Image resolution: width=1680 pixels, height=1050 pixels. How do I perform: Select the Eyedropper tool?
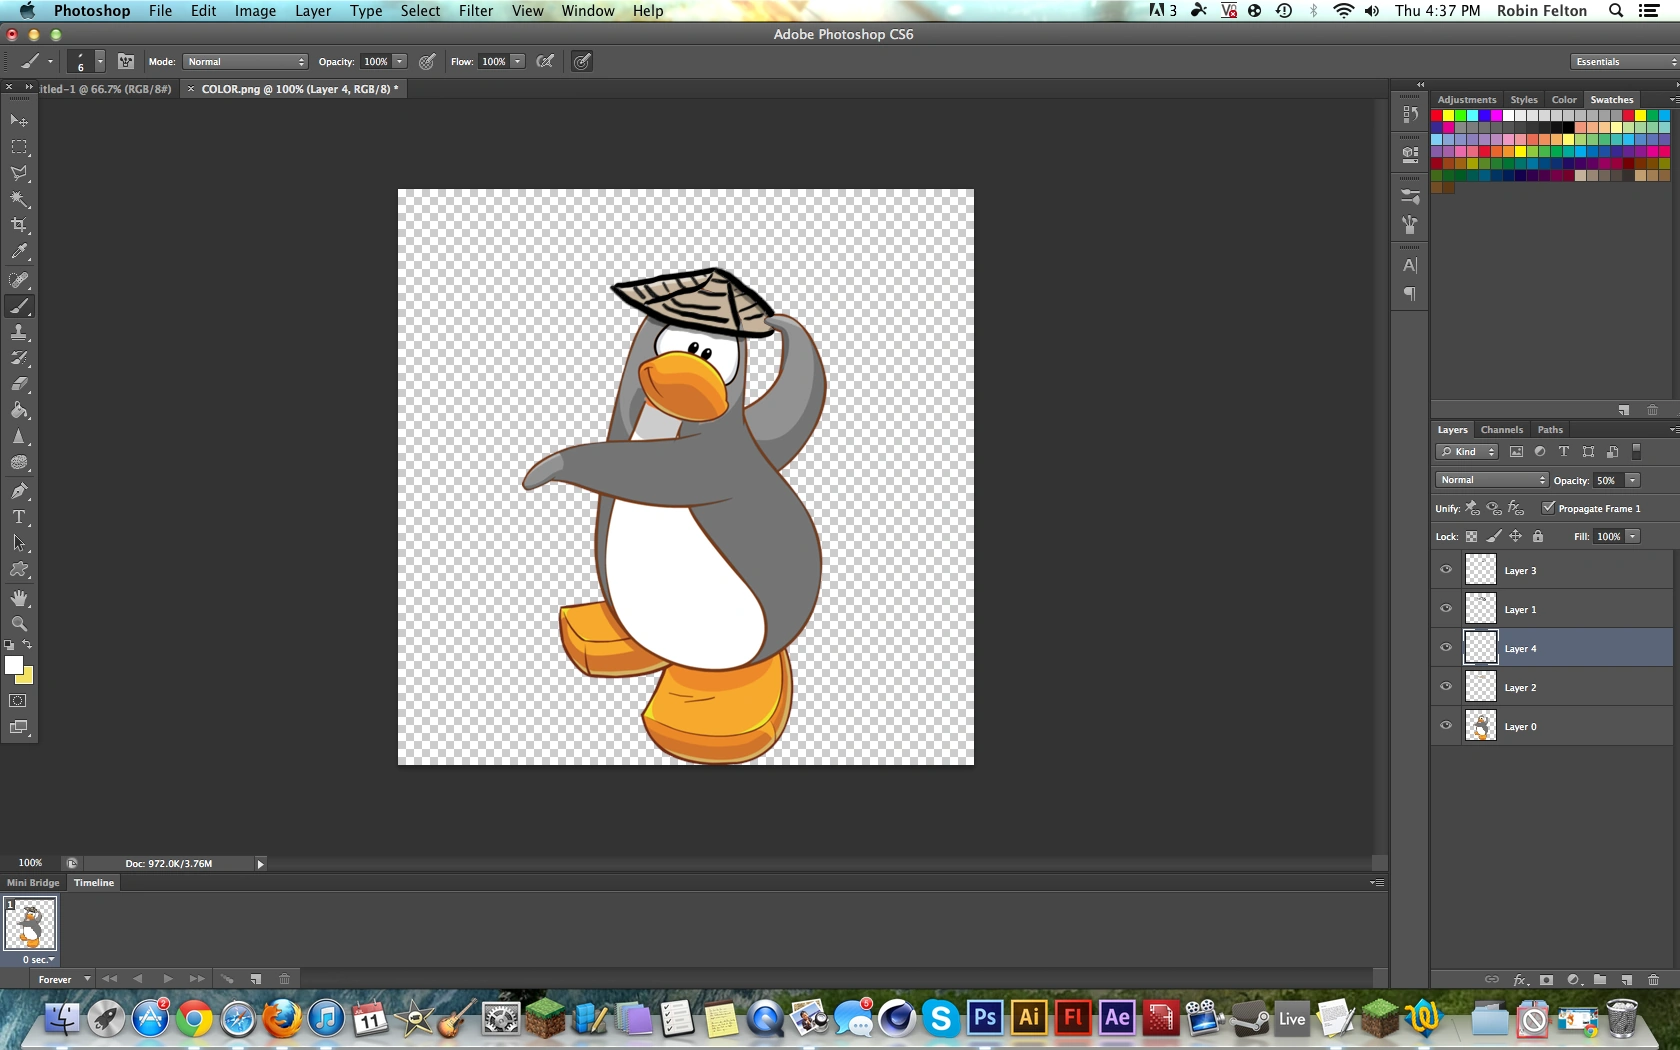(x=19, y=253)
